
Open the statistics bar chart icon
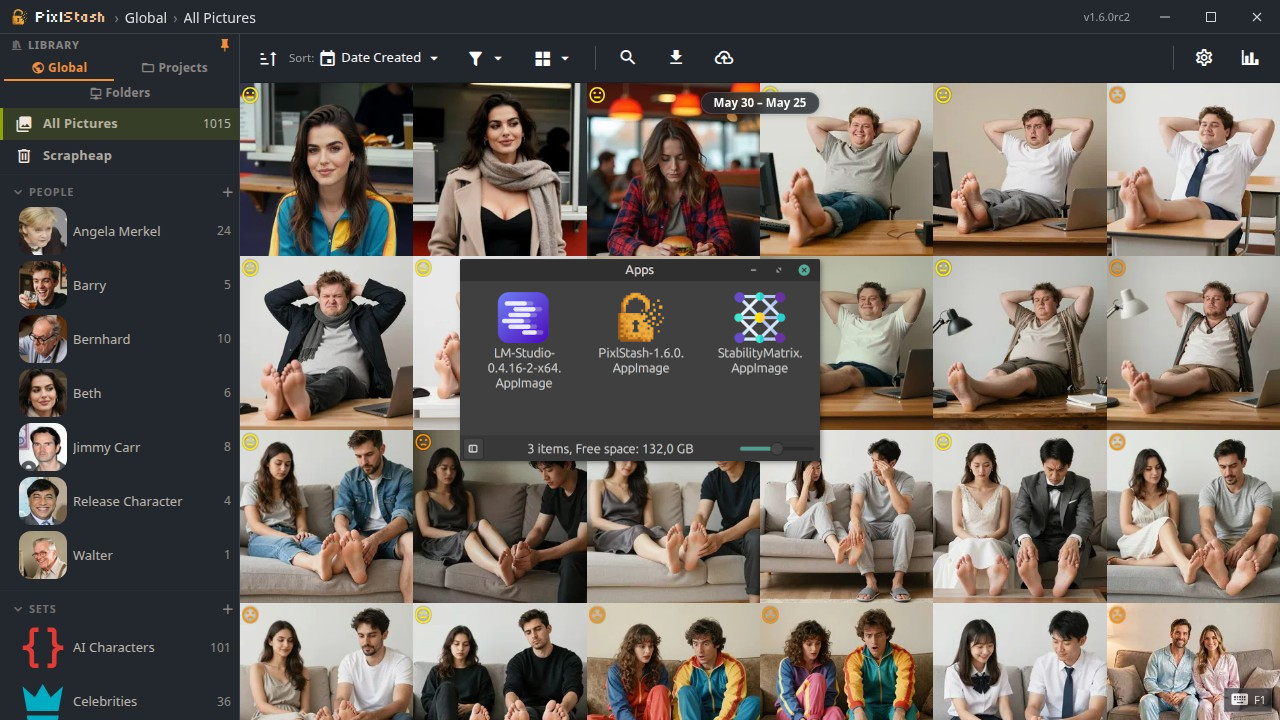point(1250,58)
